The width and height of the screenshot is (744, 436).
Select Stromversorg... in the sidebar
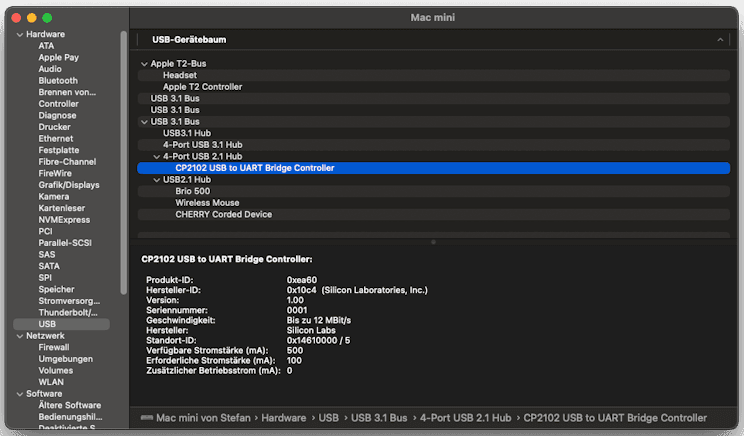[69, 301]
